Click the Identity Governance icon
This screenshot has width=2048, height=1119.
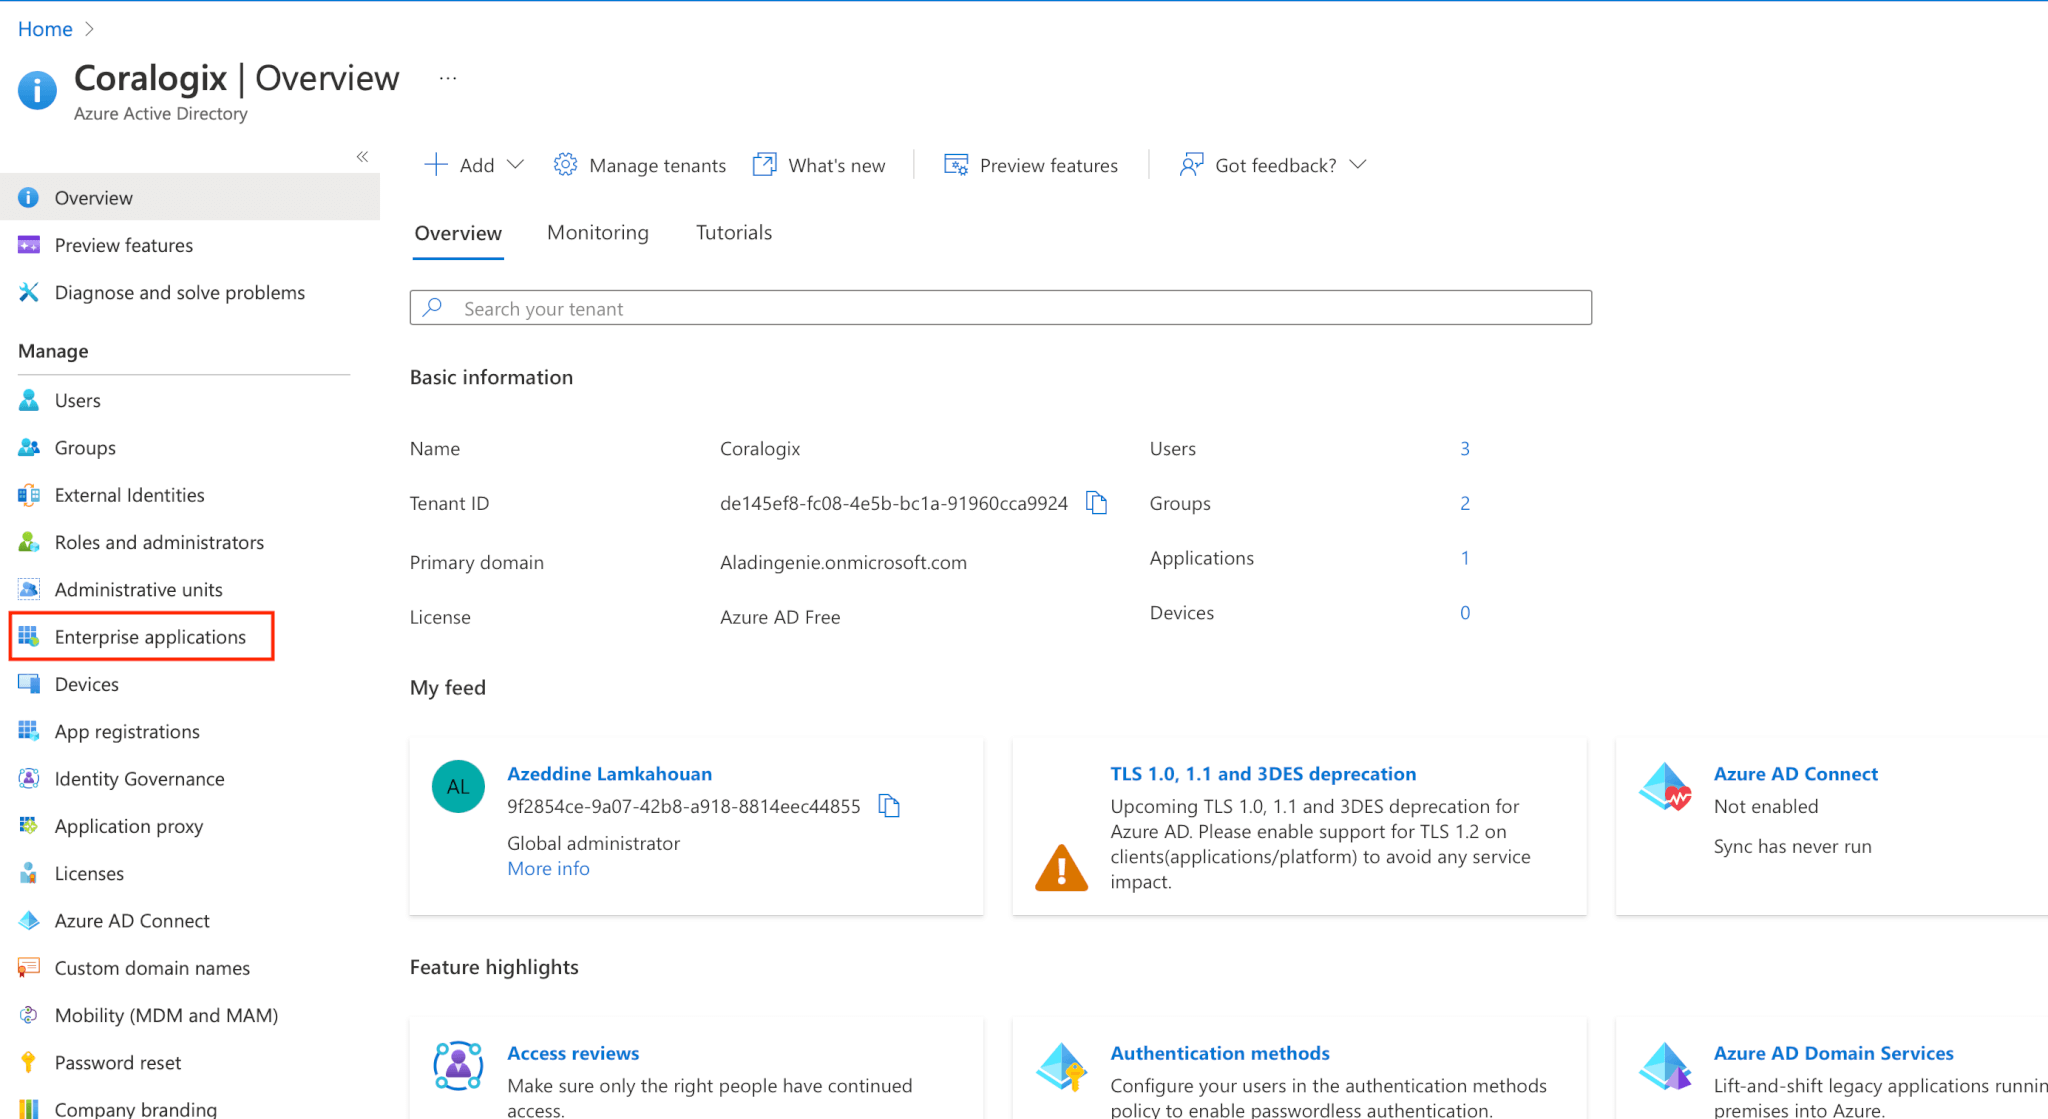pos(29,779)
